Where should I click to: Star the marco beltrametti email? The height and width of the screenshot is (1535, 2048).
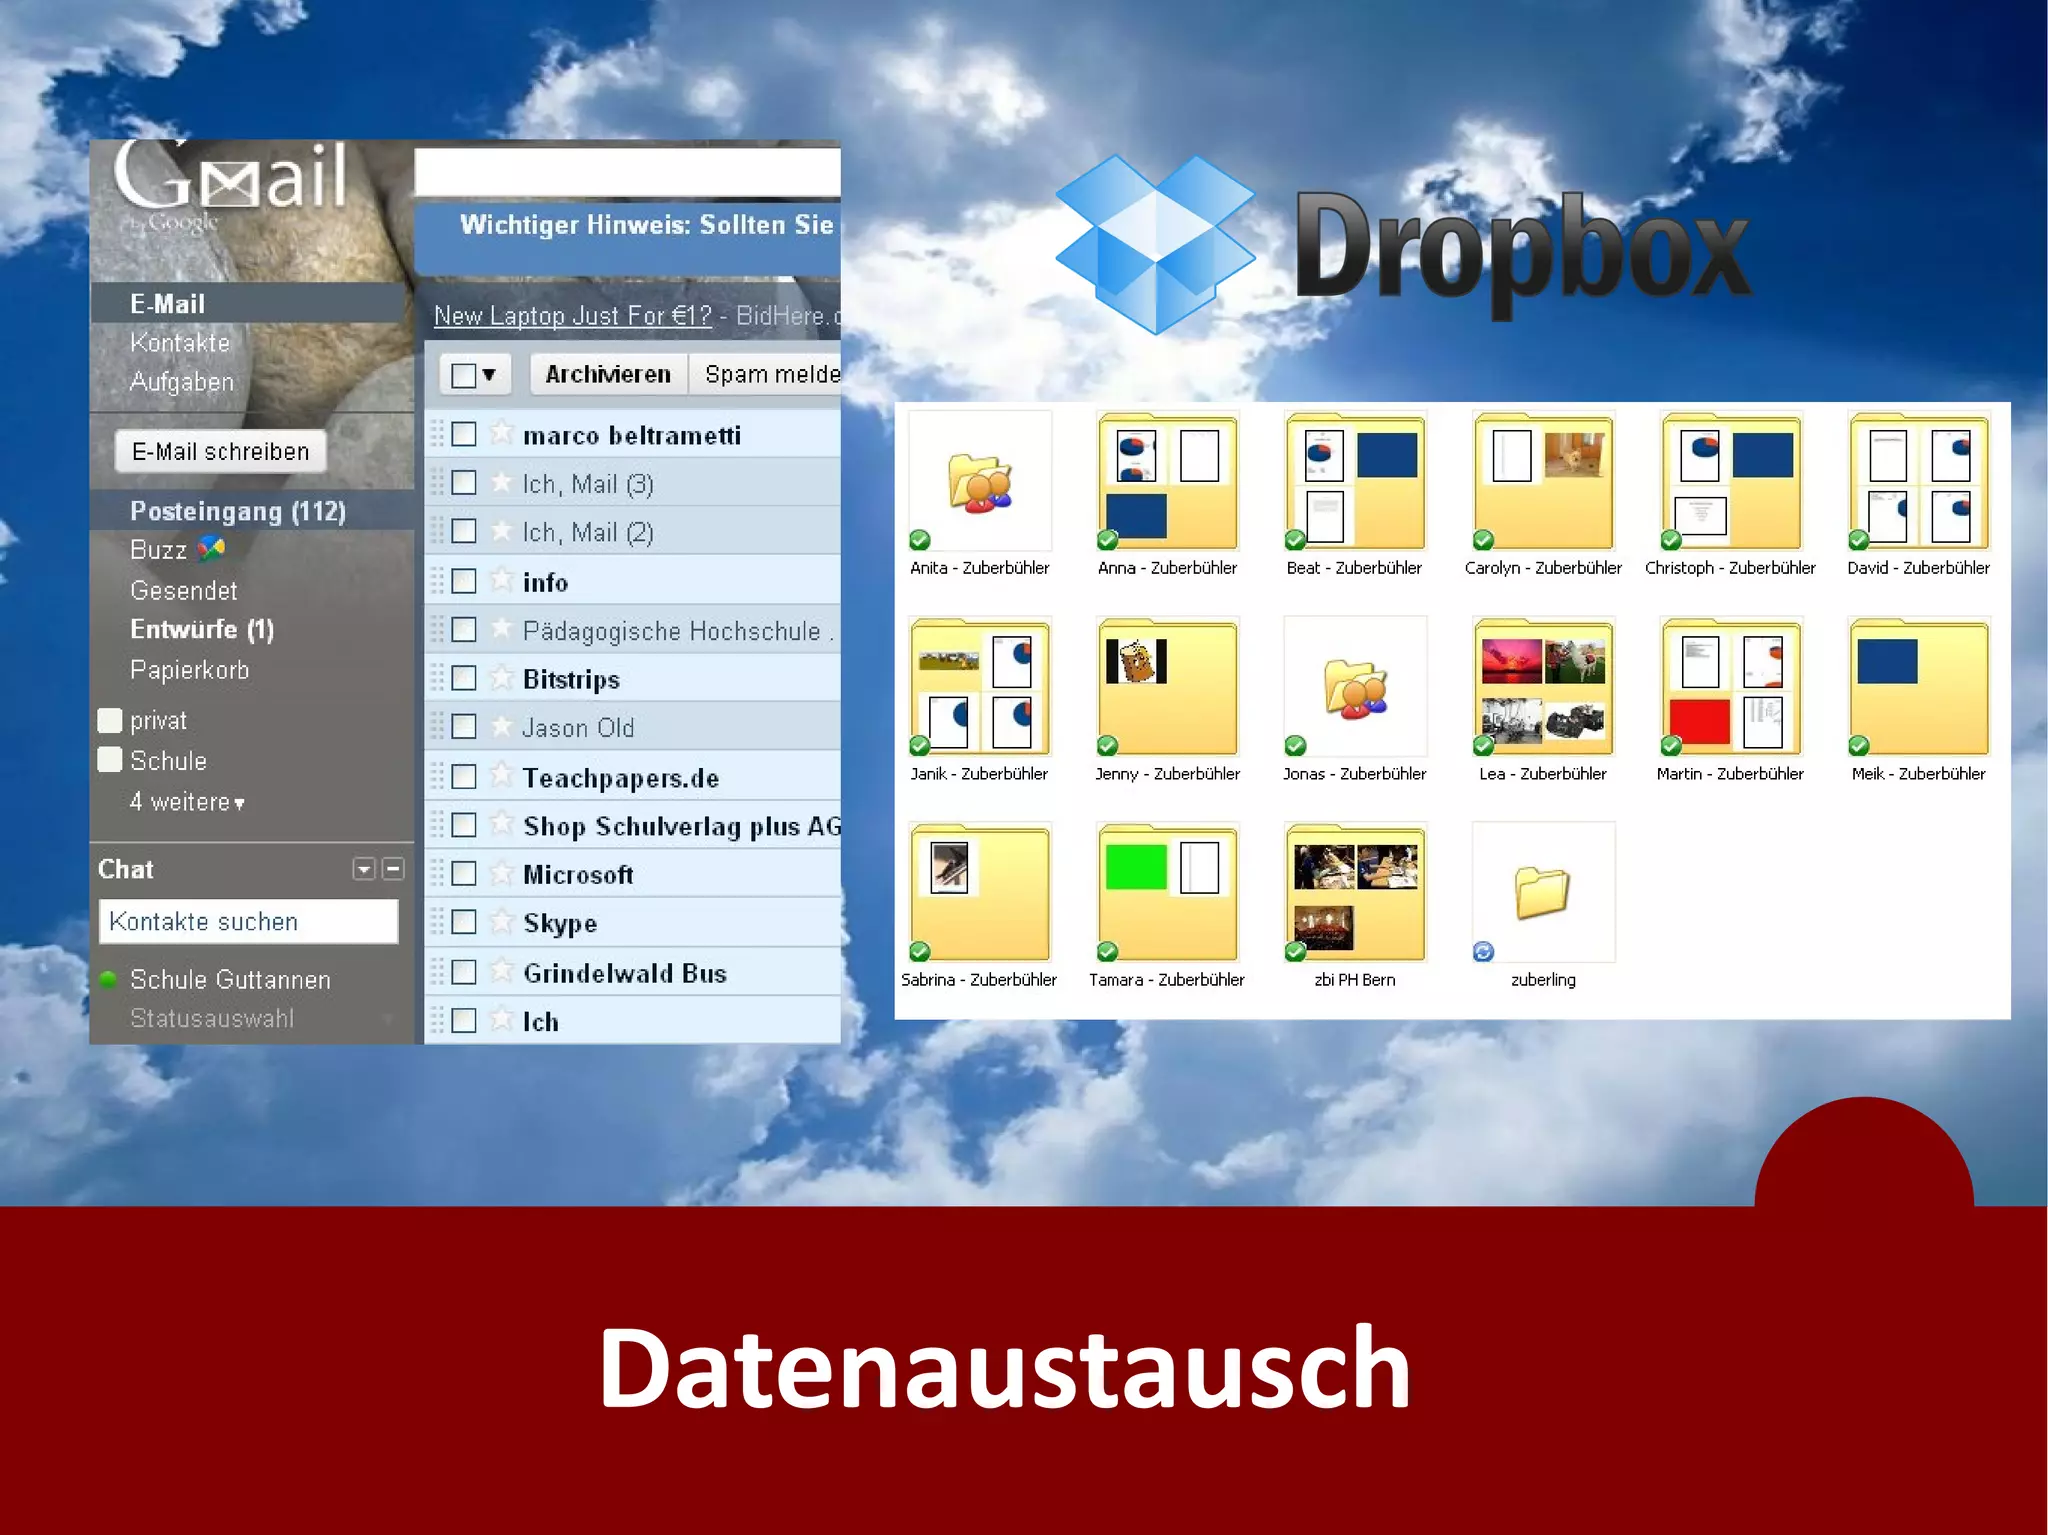tap(501, 434)
